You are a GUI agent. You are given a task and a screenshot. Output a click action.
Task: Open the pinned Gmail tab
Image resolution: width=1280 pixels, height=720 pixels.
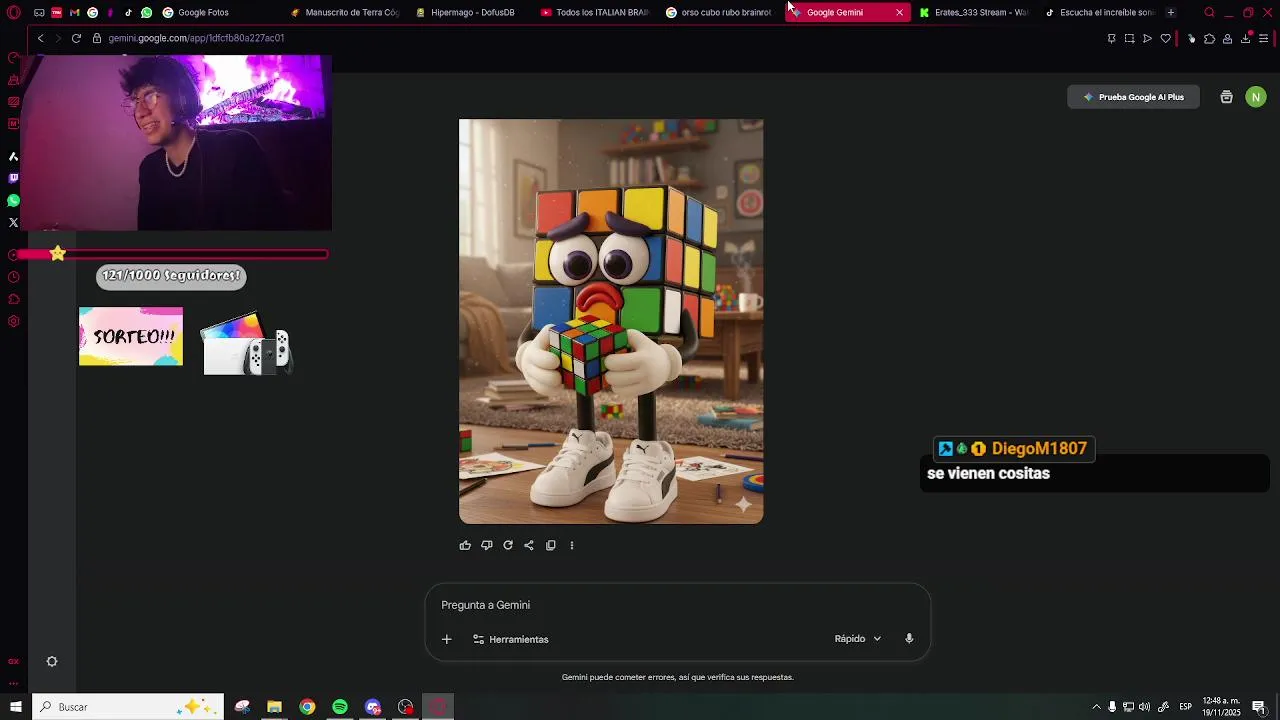(75, 12)
